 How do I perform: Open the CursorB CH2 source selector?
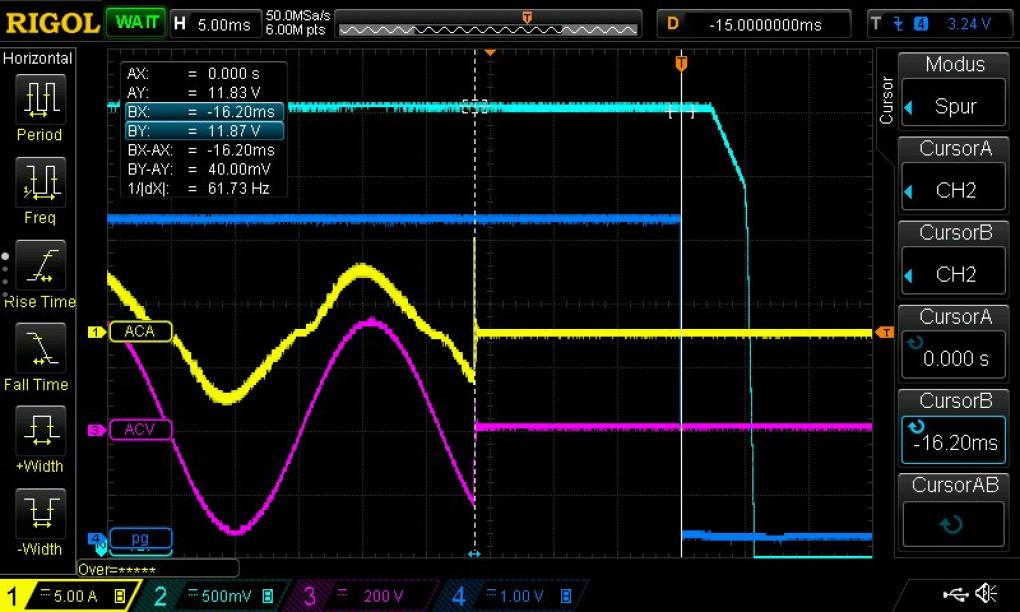click(955, 273)
